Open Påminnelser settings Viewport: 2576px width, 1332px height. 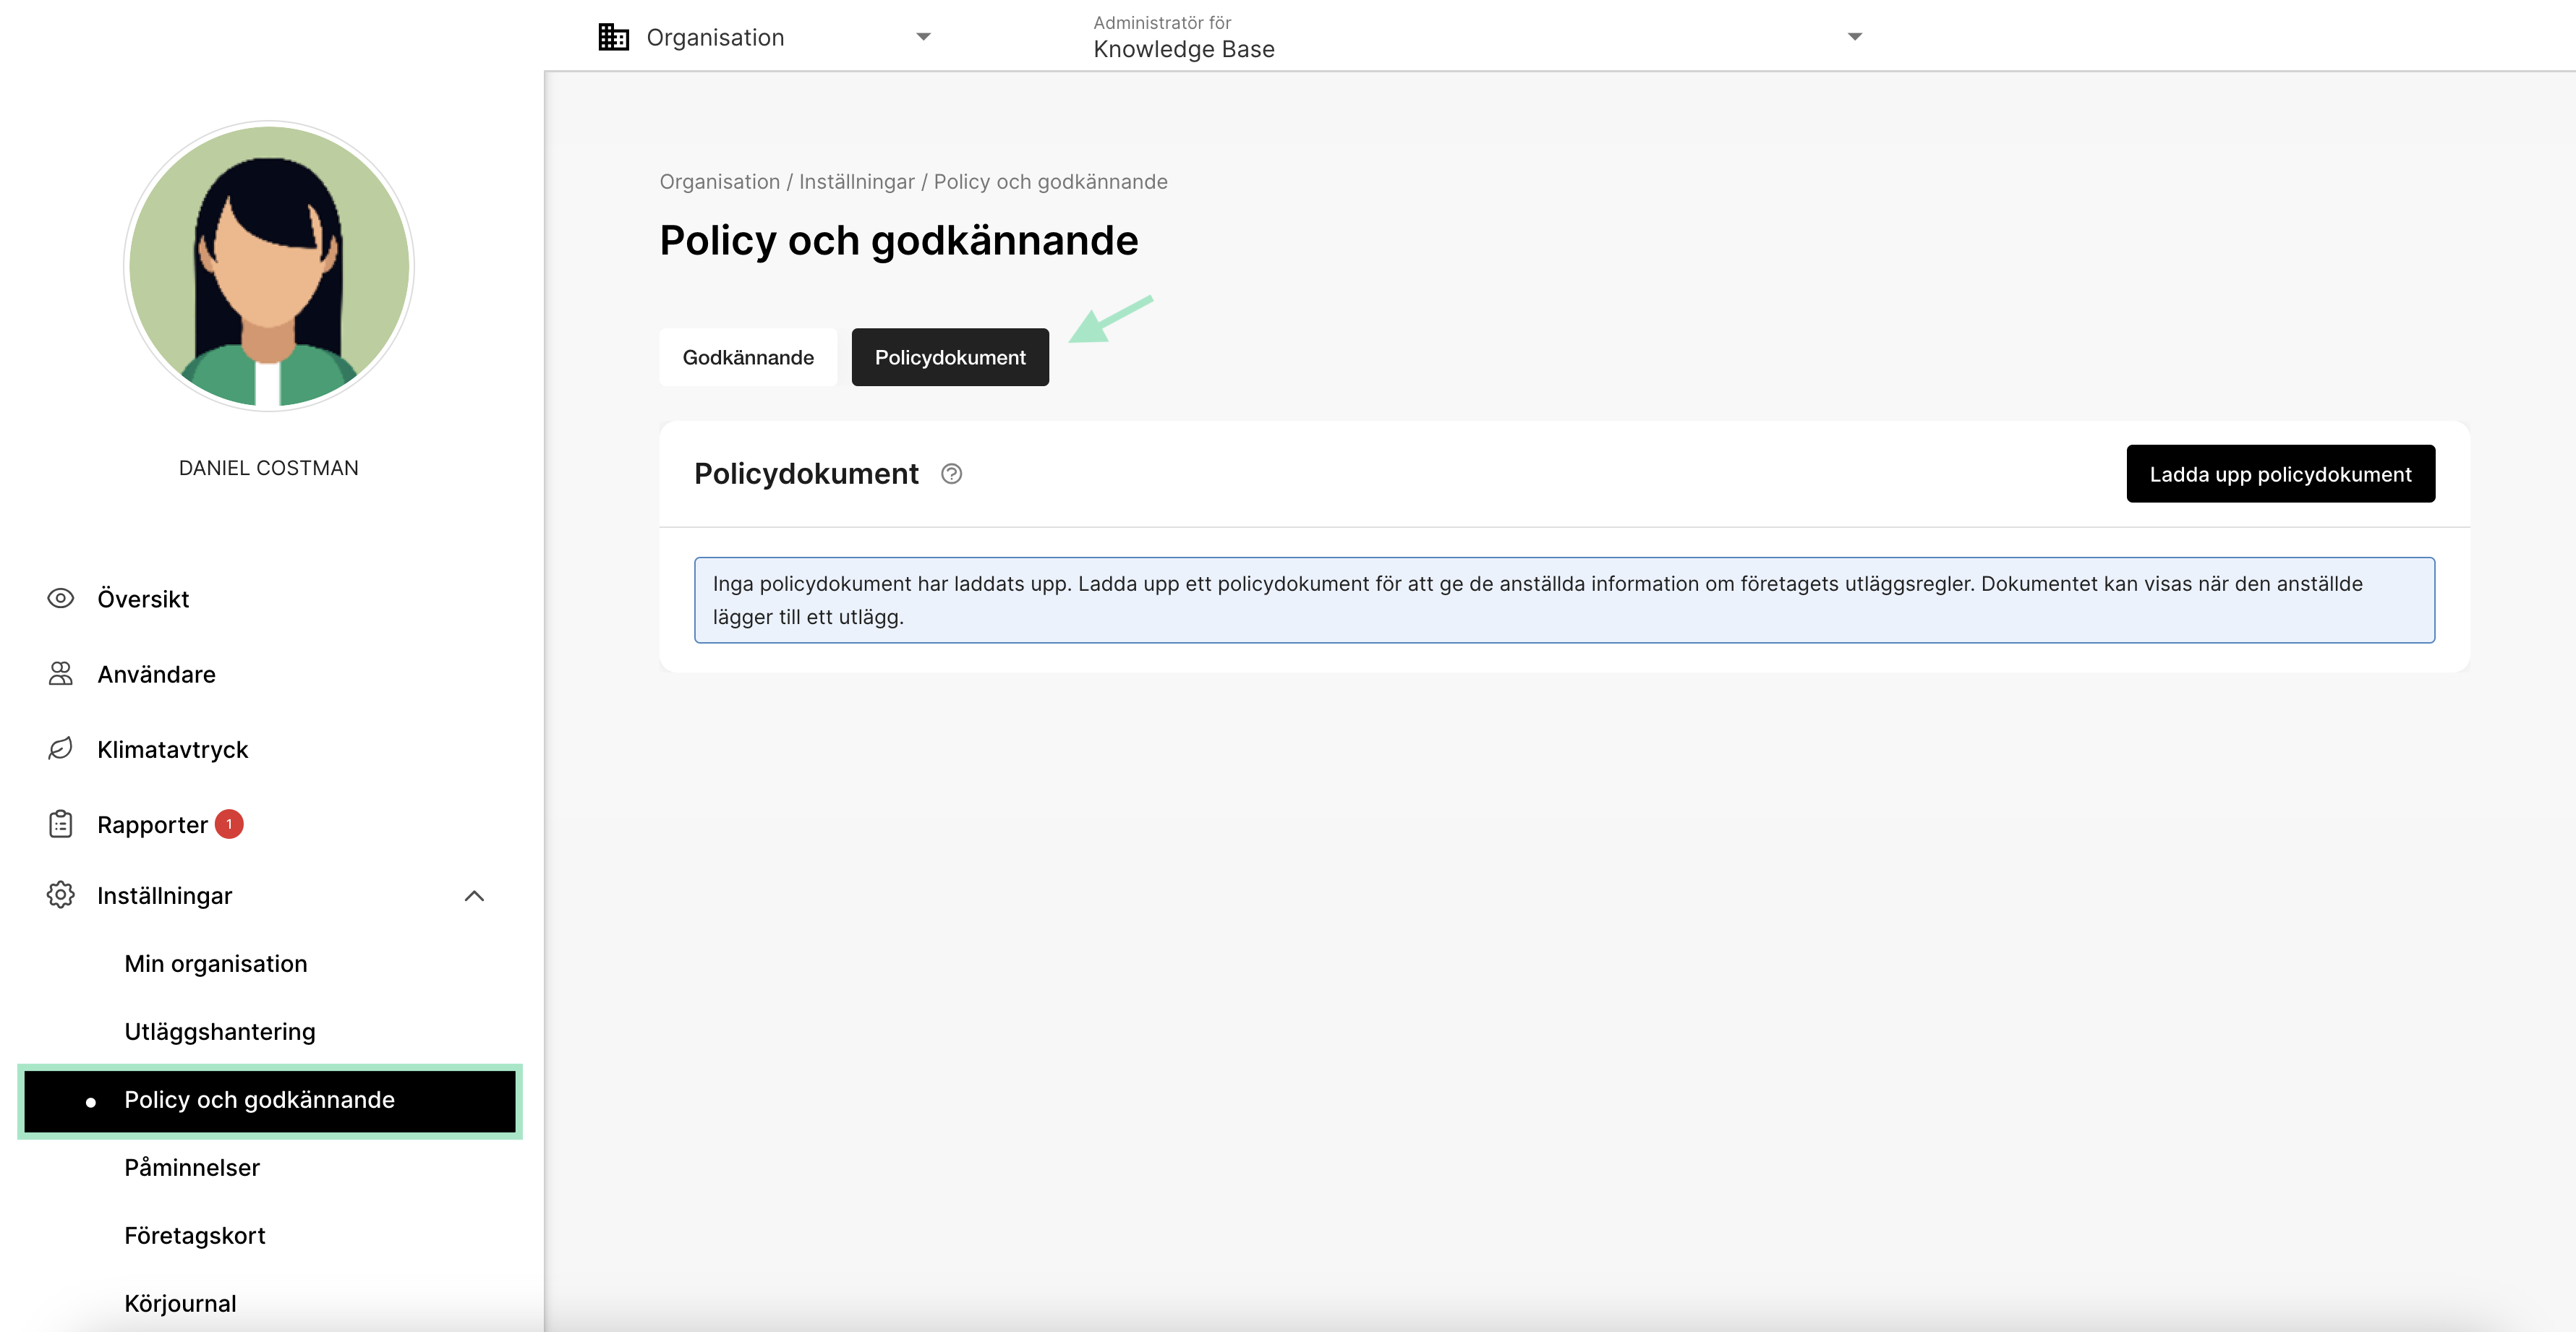(x=191, y=1168)
